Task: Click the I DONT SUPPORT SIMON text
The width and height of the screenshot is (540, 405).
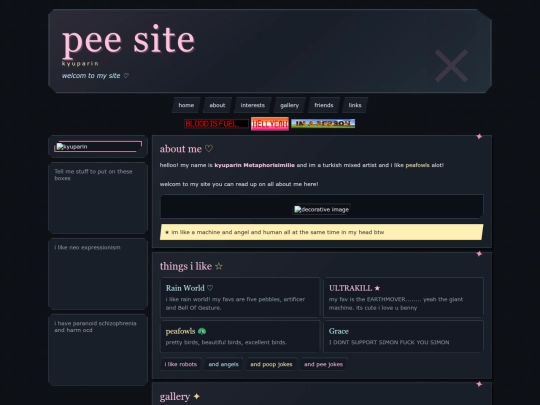Action: point(389,342)
